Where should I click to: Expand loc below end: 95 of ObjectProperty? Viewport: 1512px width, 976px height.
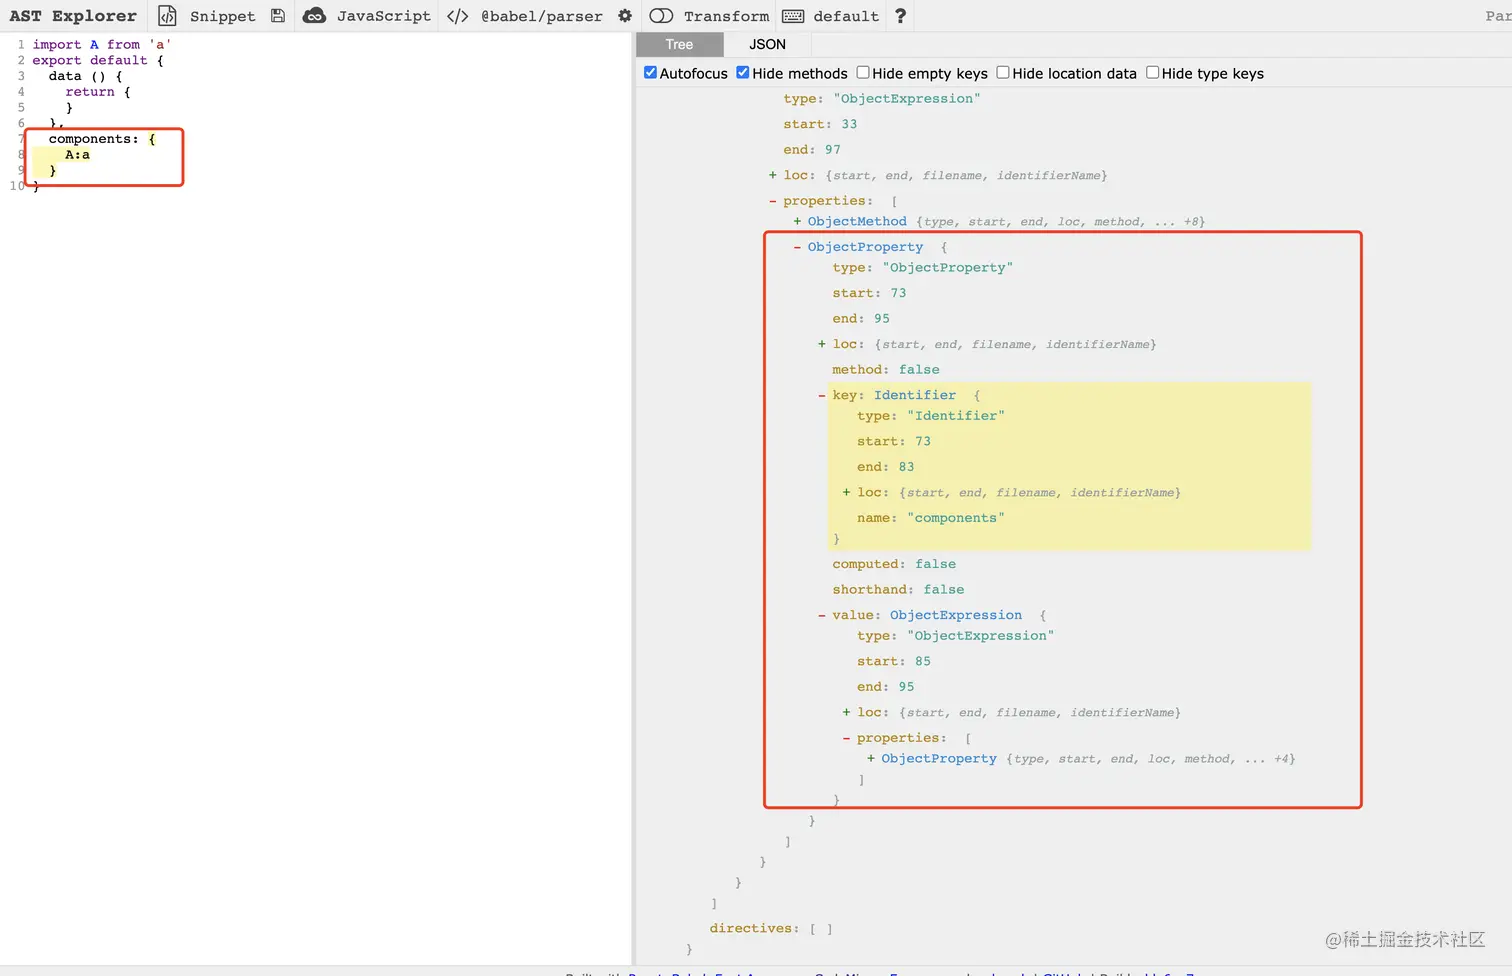[x=822, y=344]
